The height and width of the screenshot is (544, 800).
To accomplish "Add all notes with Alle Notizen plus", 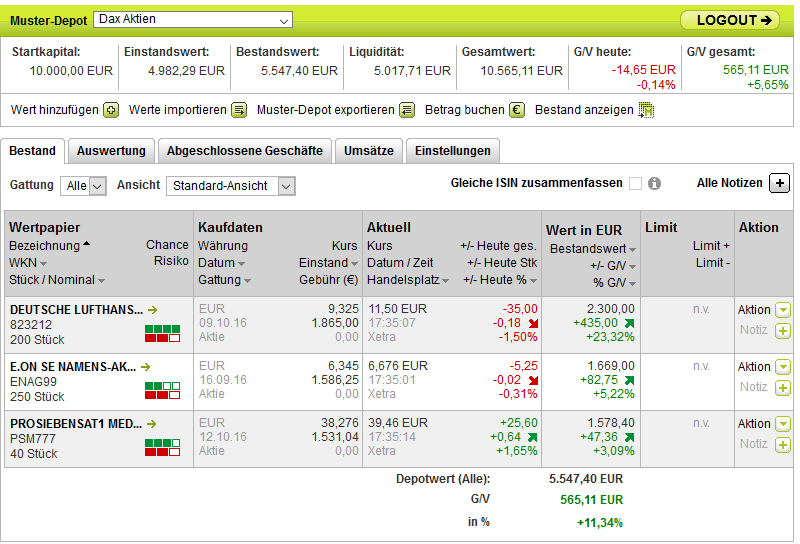I will pyautogui.click(x=780, y=183).
